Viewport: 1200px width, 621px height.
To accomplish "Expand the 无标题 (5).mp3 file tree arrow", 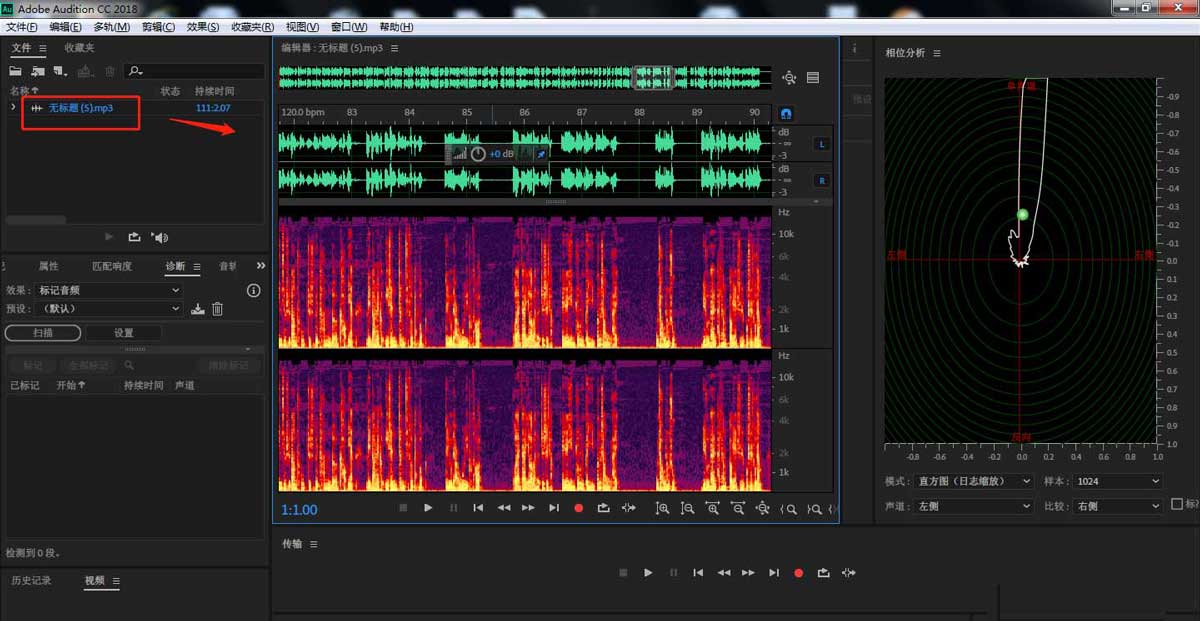I will click(x=13, y=107).
